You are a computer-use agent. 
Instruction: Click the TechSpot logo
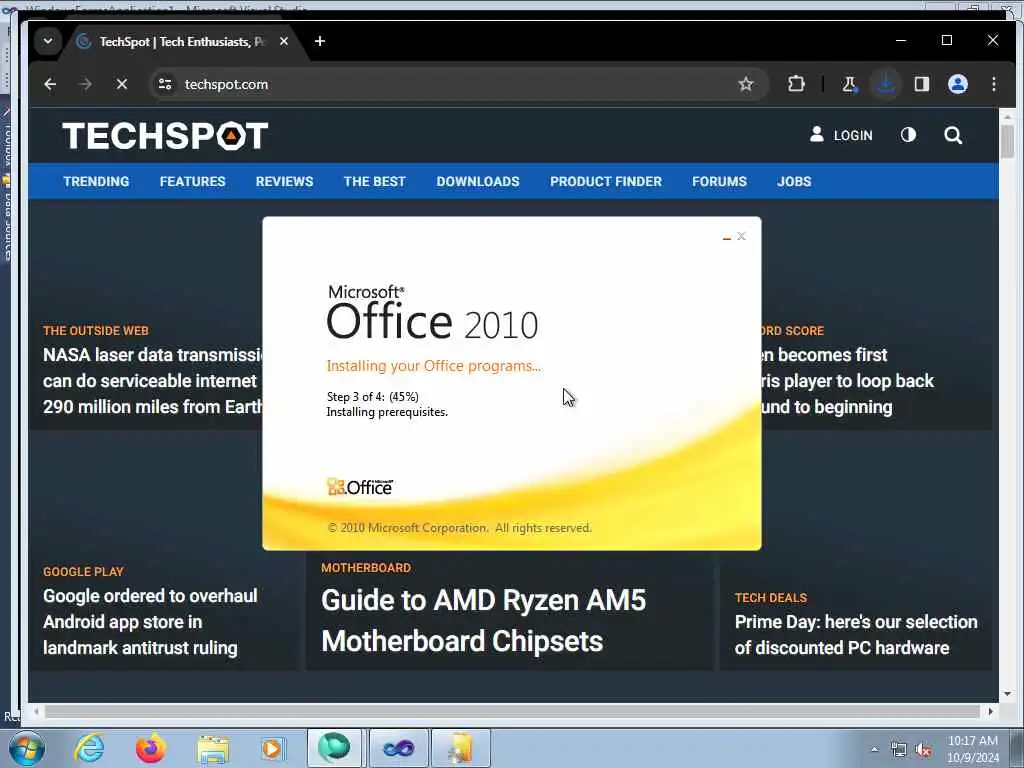click(x=165, y=136)
